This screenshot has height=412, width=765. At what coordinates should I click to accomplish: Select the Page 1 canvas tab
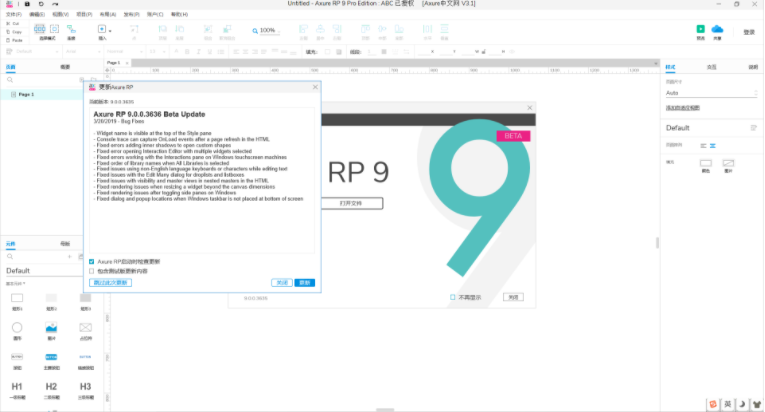tap(114, 62)
